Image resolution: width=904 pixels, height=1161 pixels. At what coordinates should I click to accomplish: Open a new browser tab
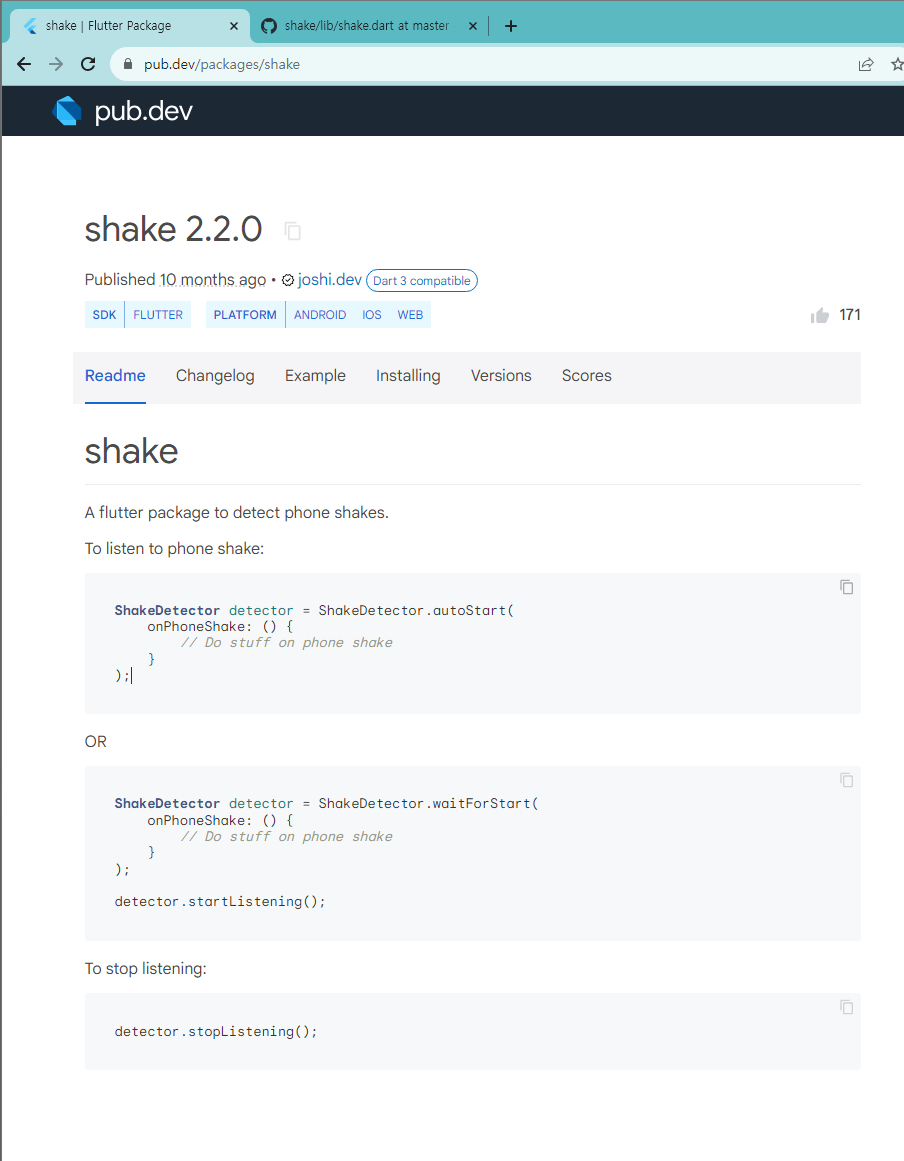click(x=511, y=26)
